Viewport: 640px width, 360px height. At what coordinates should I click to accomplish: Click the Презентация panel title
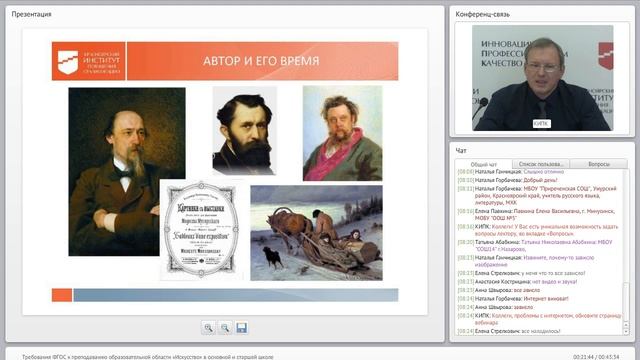tap(31, 14)
